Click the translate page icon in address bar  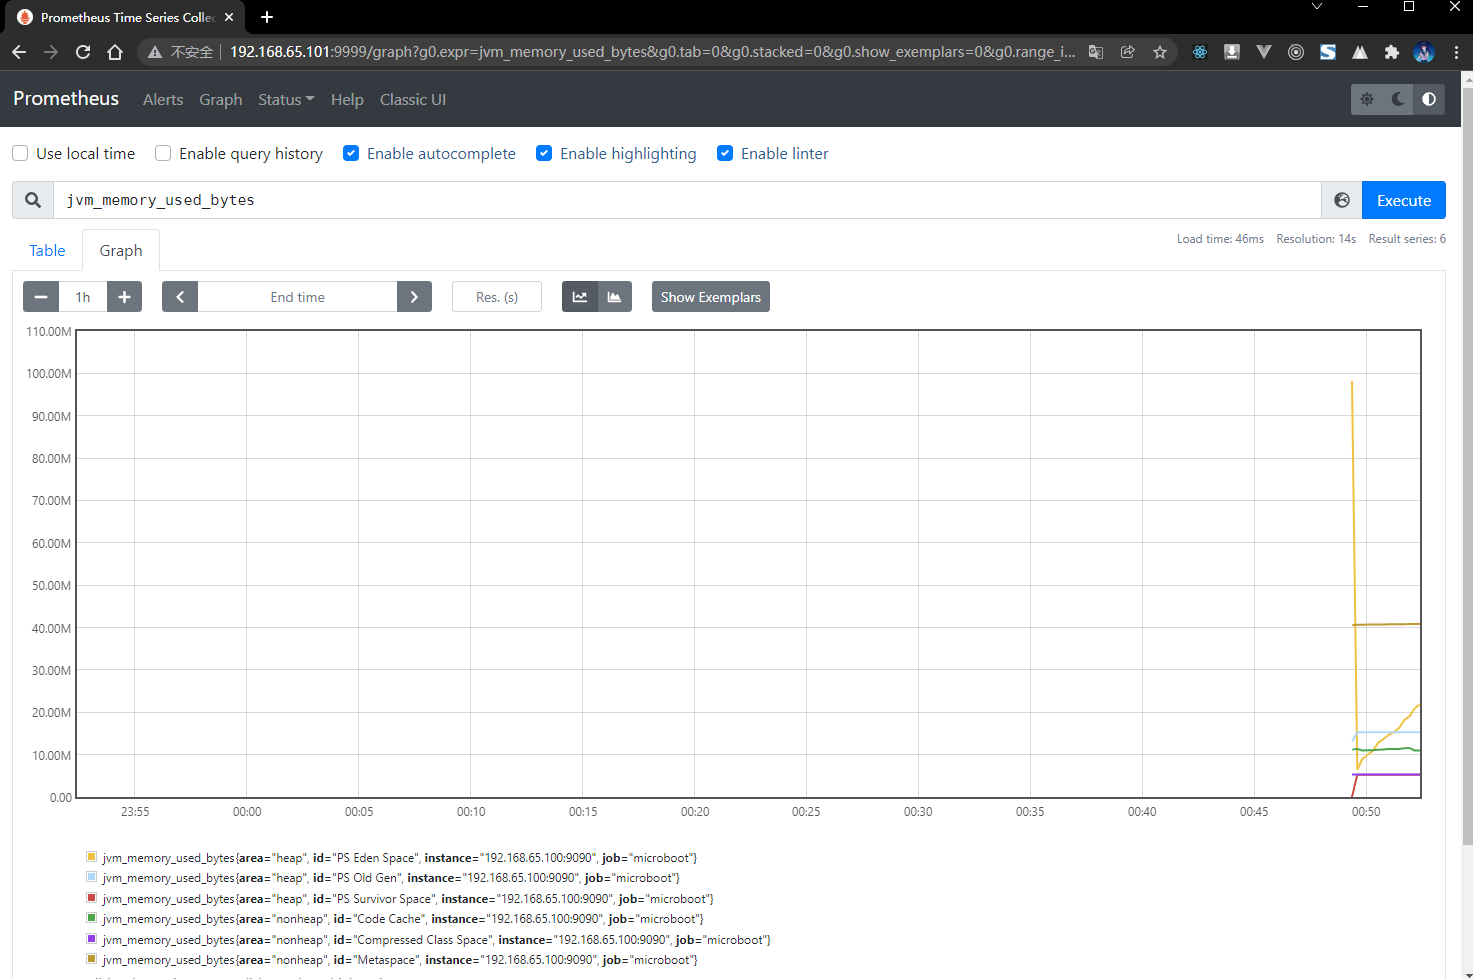(x=1096, y=52)
